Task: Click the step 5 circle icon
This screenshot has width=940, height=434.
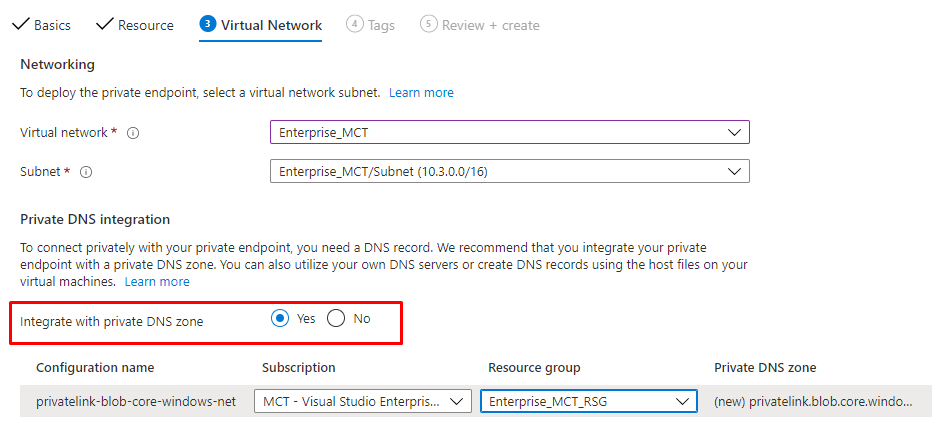Action: point(429,24)
